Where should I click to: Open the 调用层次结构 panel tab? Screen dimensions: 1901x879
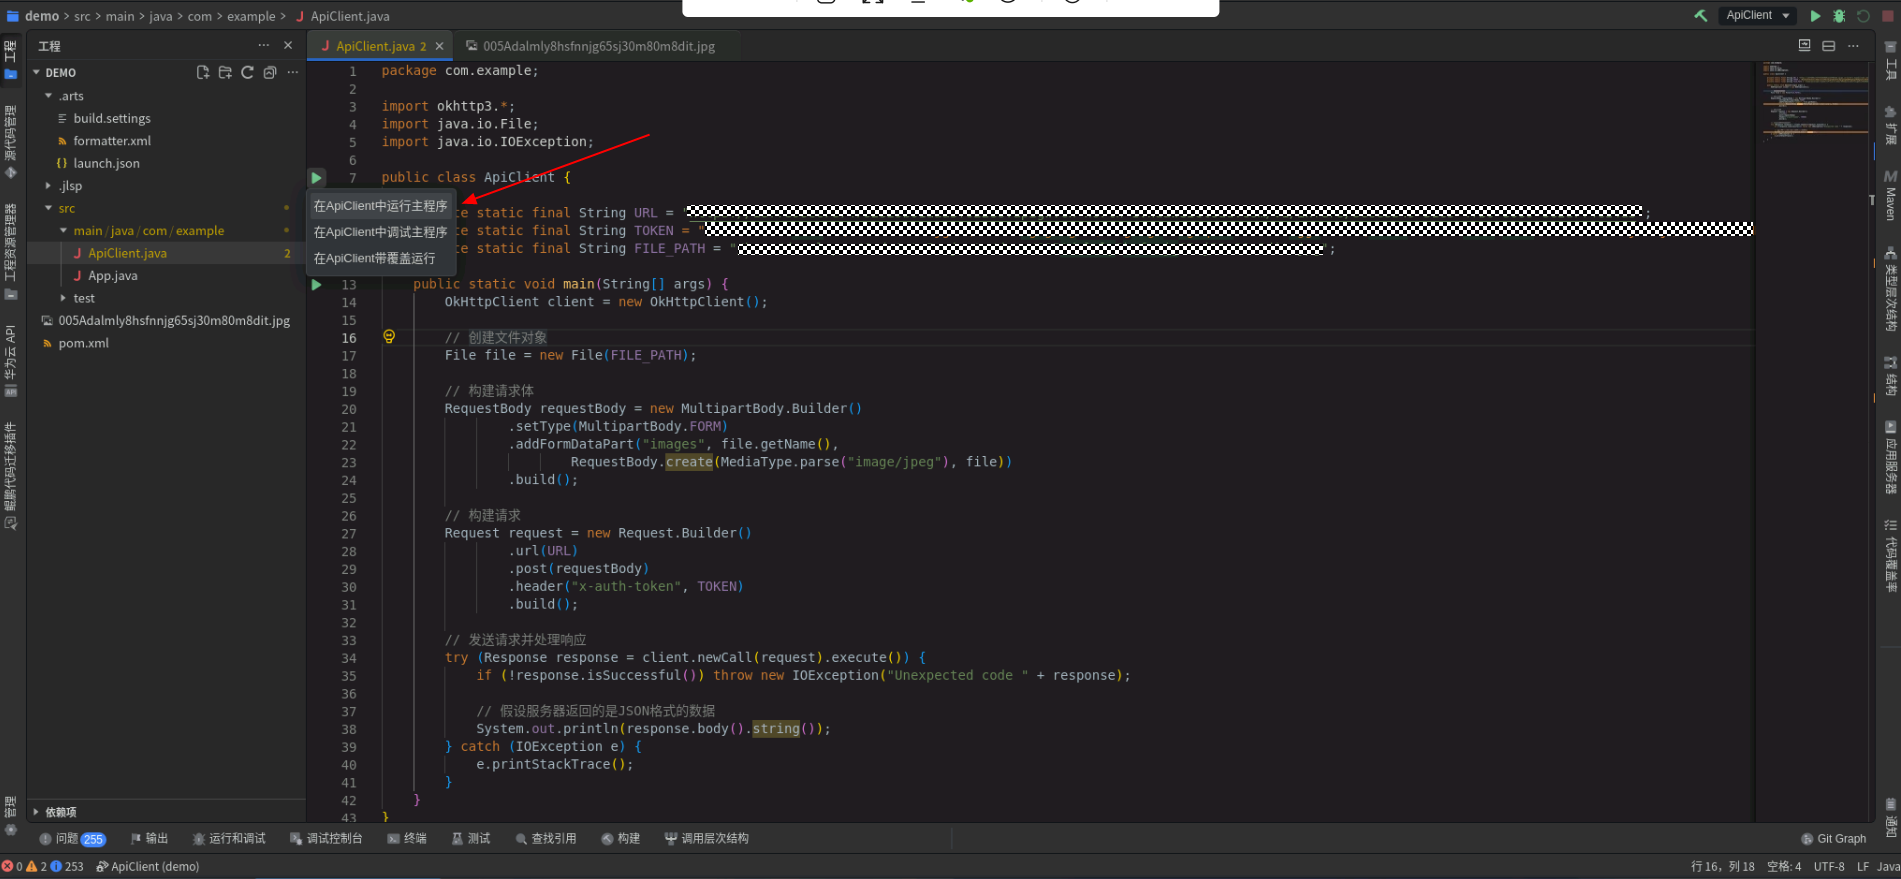(707, 839)
